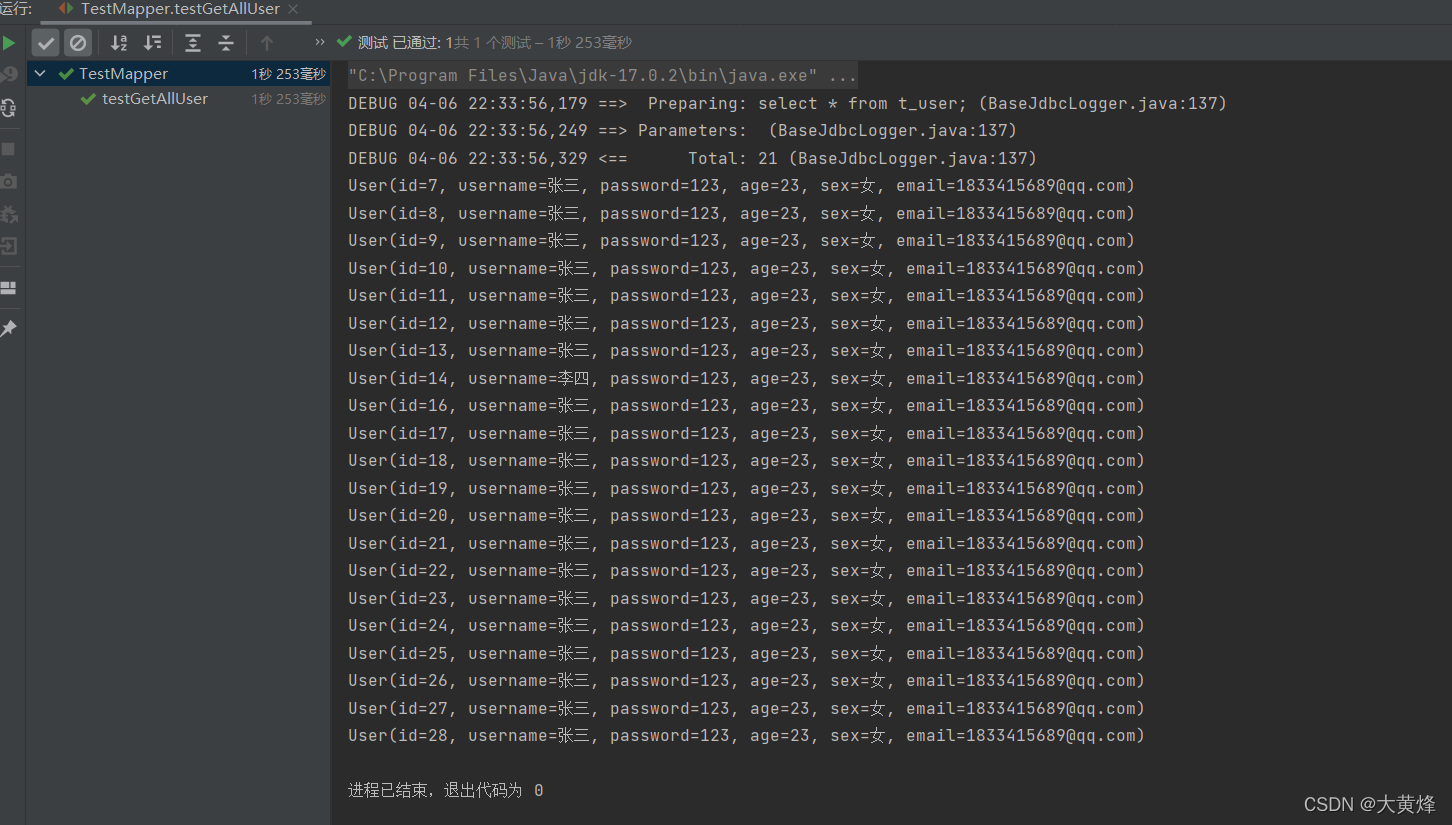Click the layout restore icon

click(x=9, y=288)
